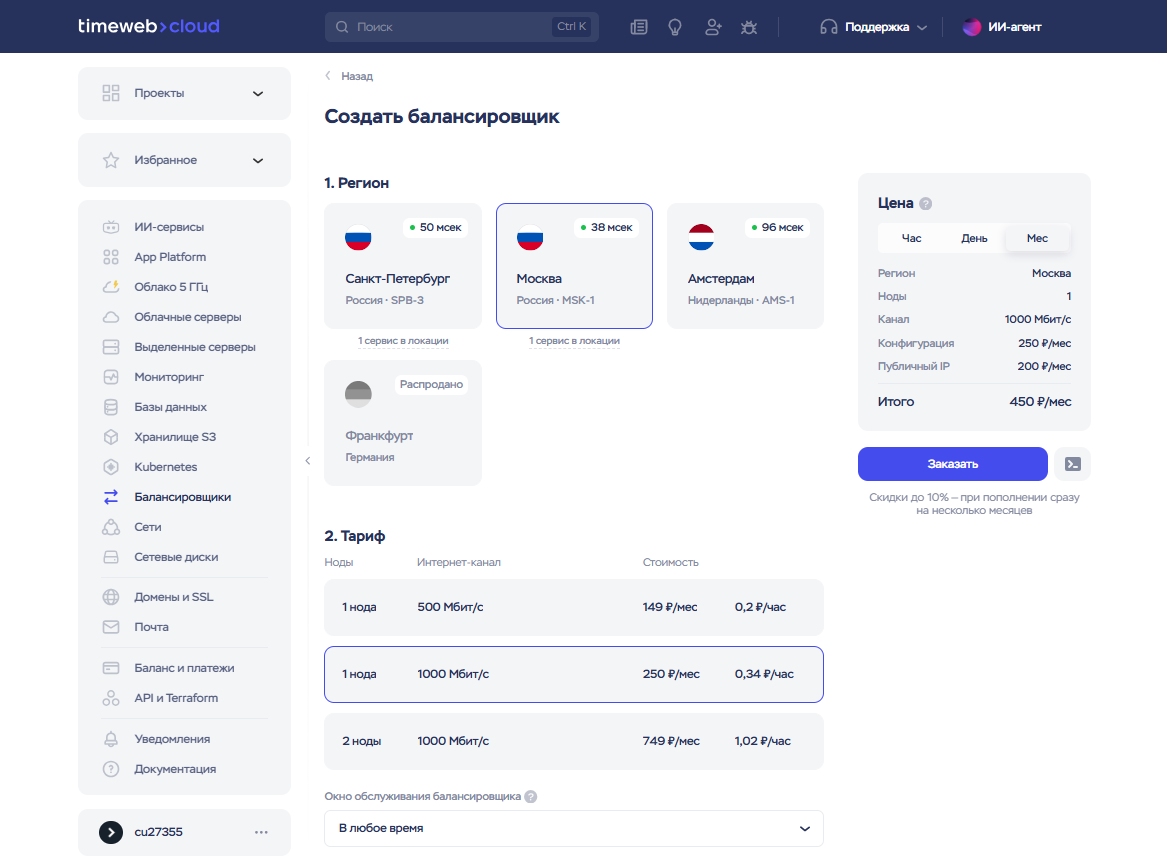Image resolution: width=1167 pixels, height=864 pixels.
Task: Click the help icon beside Окно обслуживания балансировщика
Action: [531, 796]
